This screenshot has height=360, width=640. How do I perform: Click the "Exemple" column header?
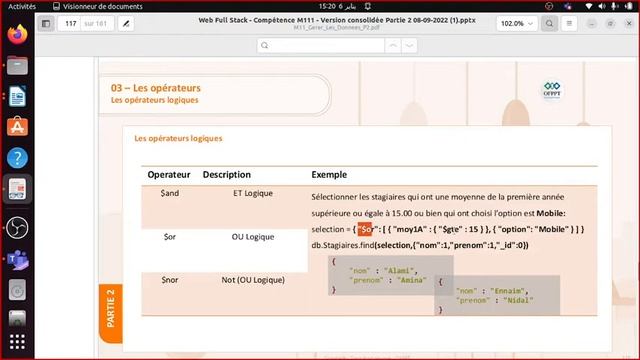329,175
